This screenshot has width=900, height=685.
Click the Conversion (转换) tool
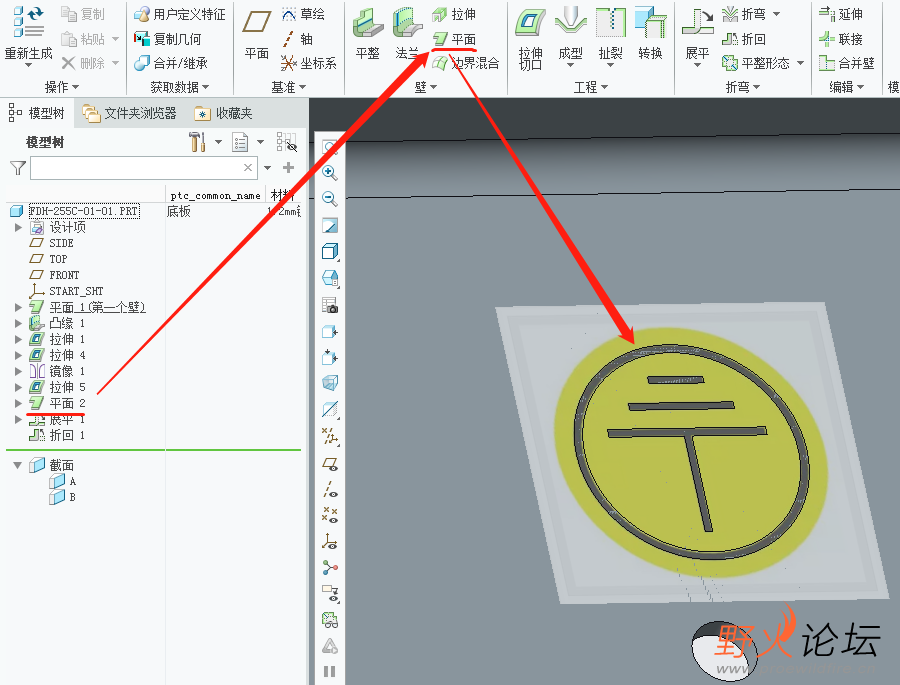coord(650,33)
